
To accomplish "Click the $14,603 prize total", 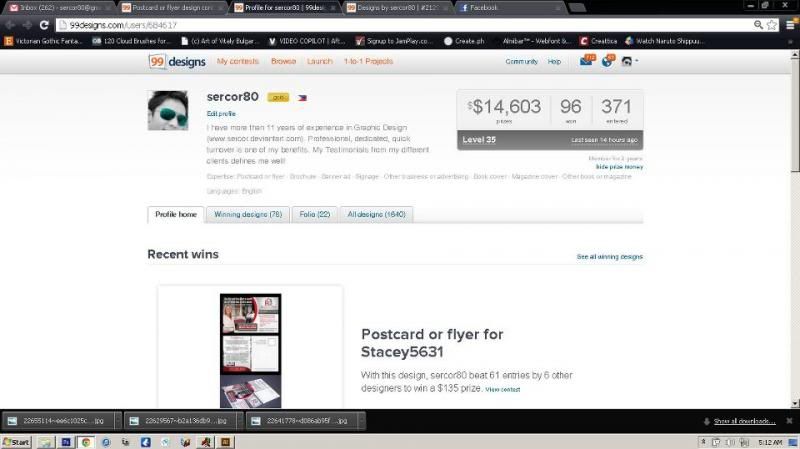I will (504, 107).
